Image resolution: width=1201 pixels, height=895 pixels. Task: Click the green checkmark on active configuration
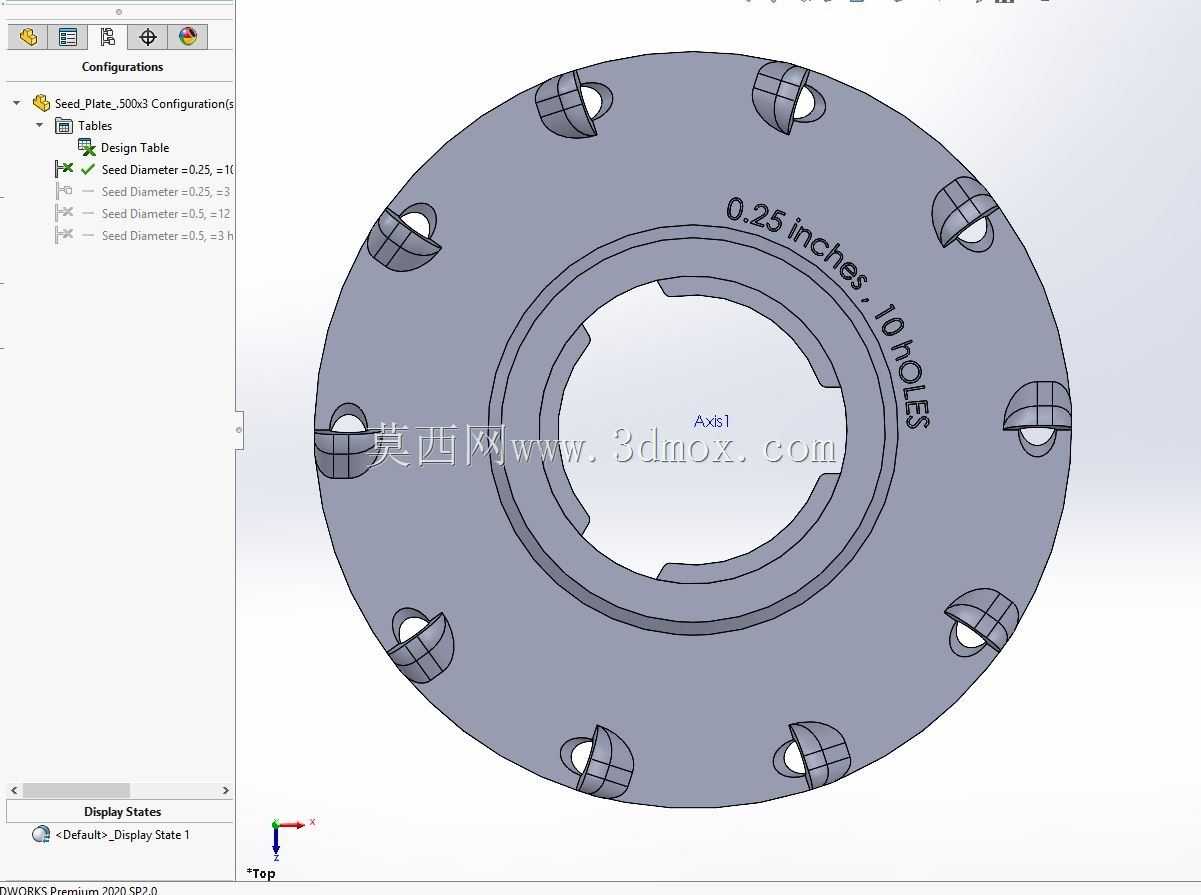tap(88, 169)
